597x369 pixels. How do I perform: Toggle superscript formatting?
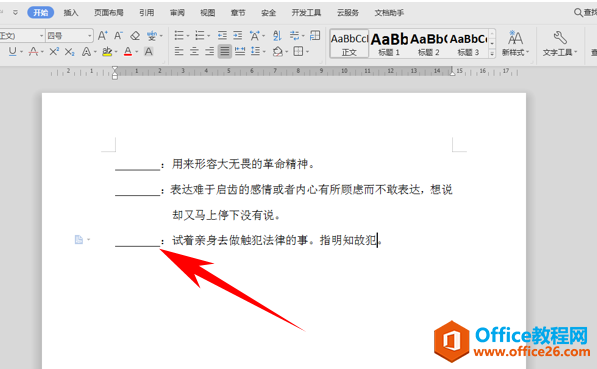coord(54,51)
